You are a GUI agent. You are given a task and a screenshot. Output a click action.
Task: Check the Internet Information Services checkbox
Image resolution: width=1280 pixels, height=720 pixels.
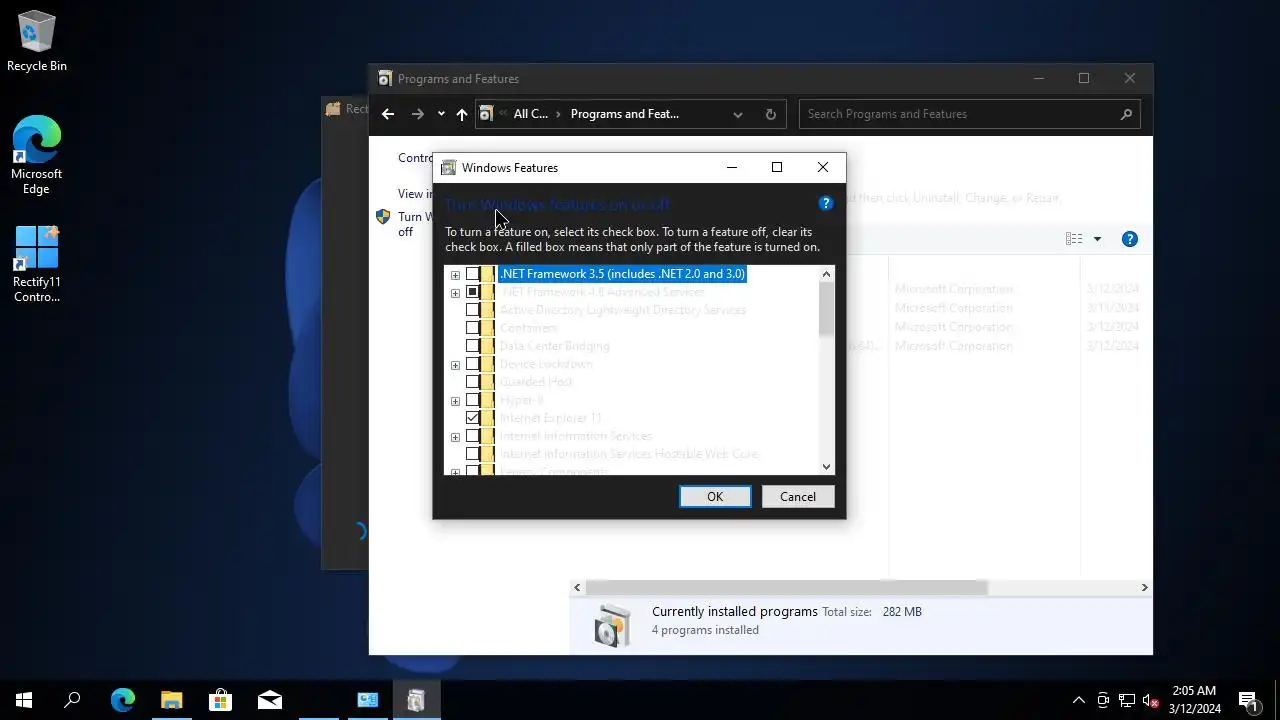pyautogui.click(x=472, y=436)
